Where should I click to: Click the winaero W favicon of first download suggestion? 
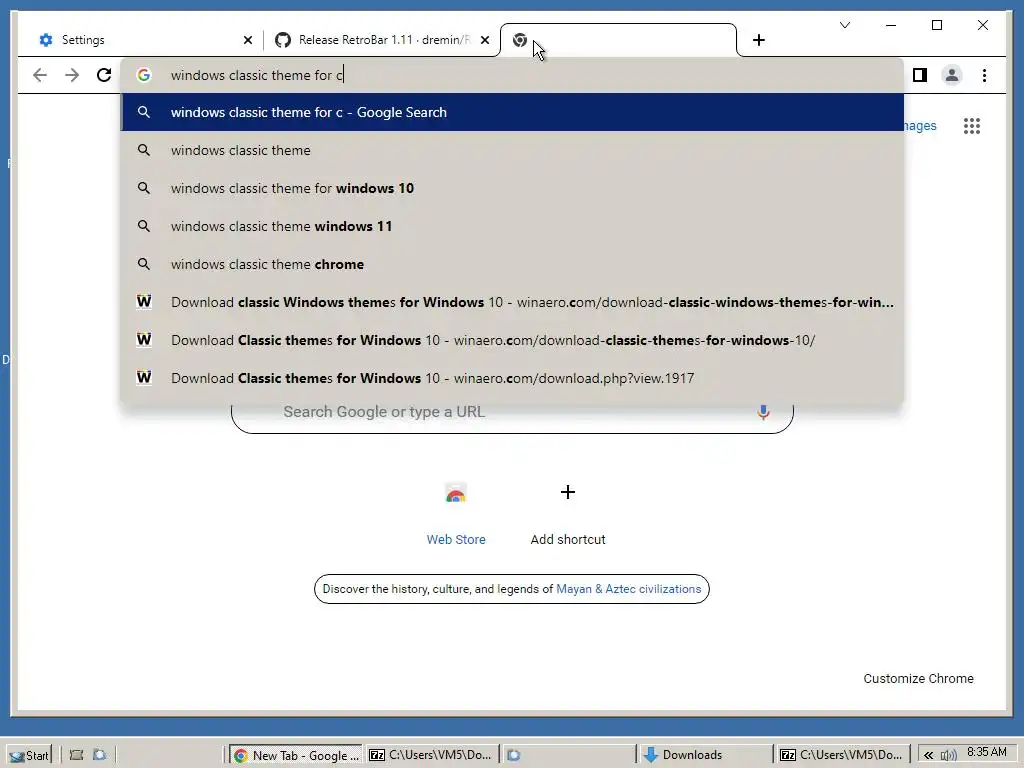[x=144, y=302]
